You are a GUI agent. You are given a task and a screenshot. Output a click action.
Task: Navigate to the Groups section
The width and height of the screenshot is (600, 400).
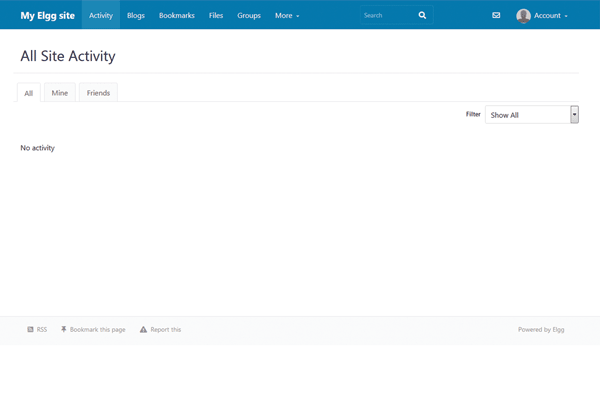[x=249, y=16]
